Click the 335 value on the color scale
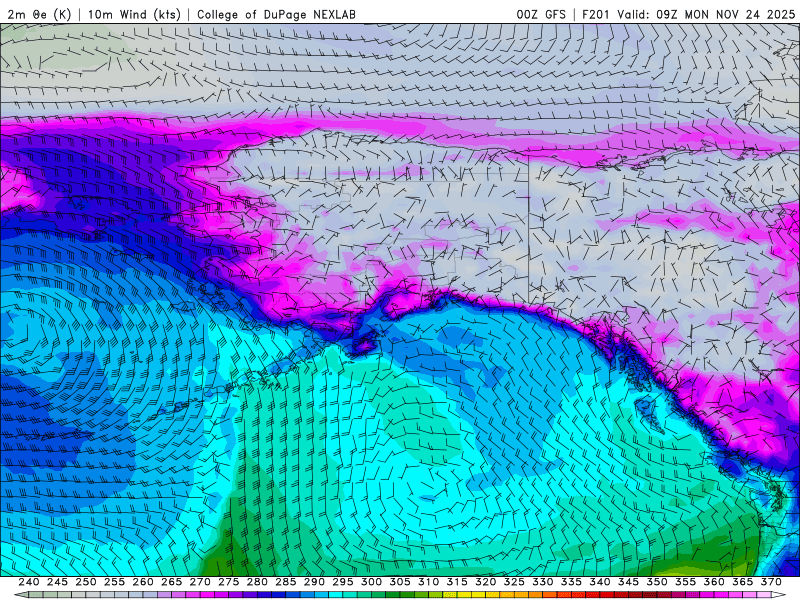800x600 pixels. (x=571, y=582)
